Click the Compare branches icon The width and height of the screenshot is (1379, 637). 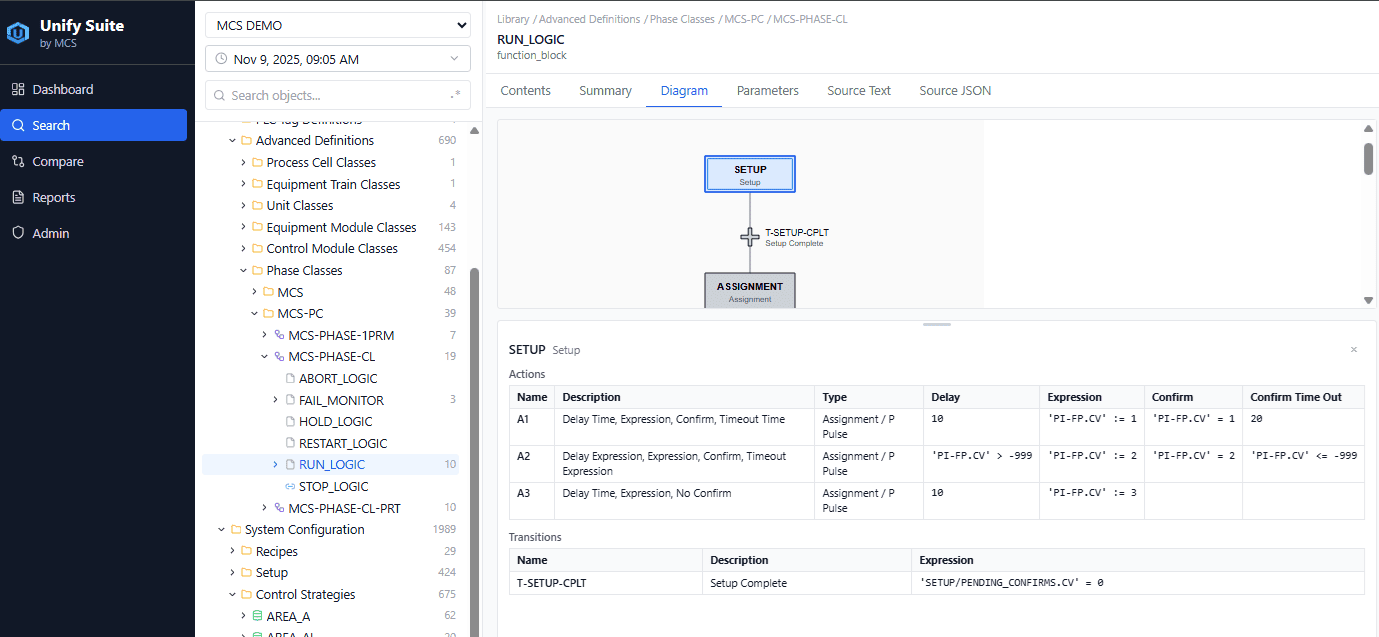[18, 161]
